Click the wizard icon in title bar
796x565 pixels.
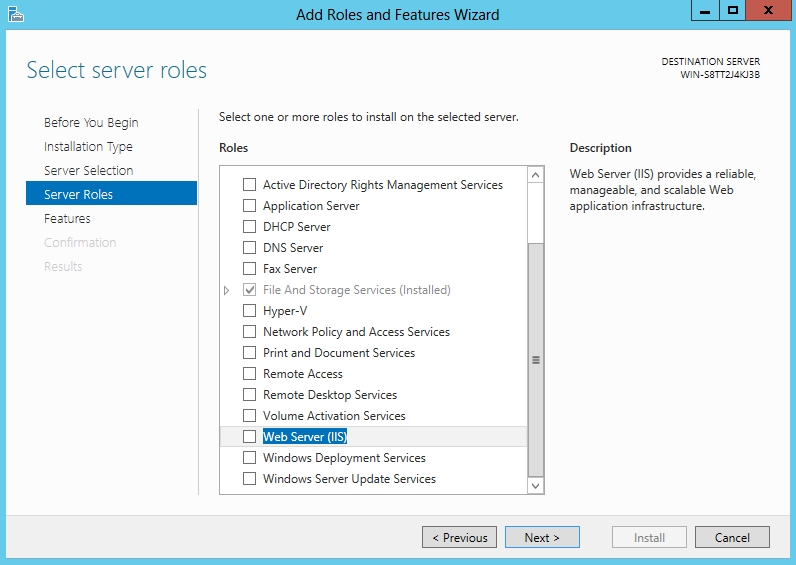tap(14, 14)
